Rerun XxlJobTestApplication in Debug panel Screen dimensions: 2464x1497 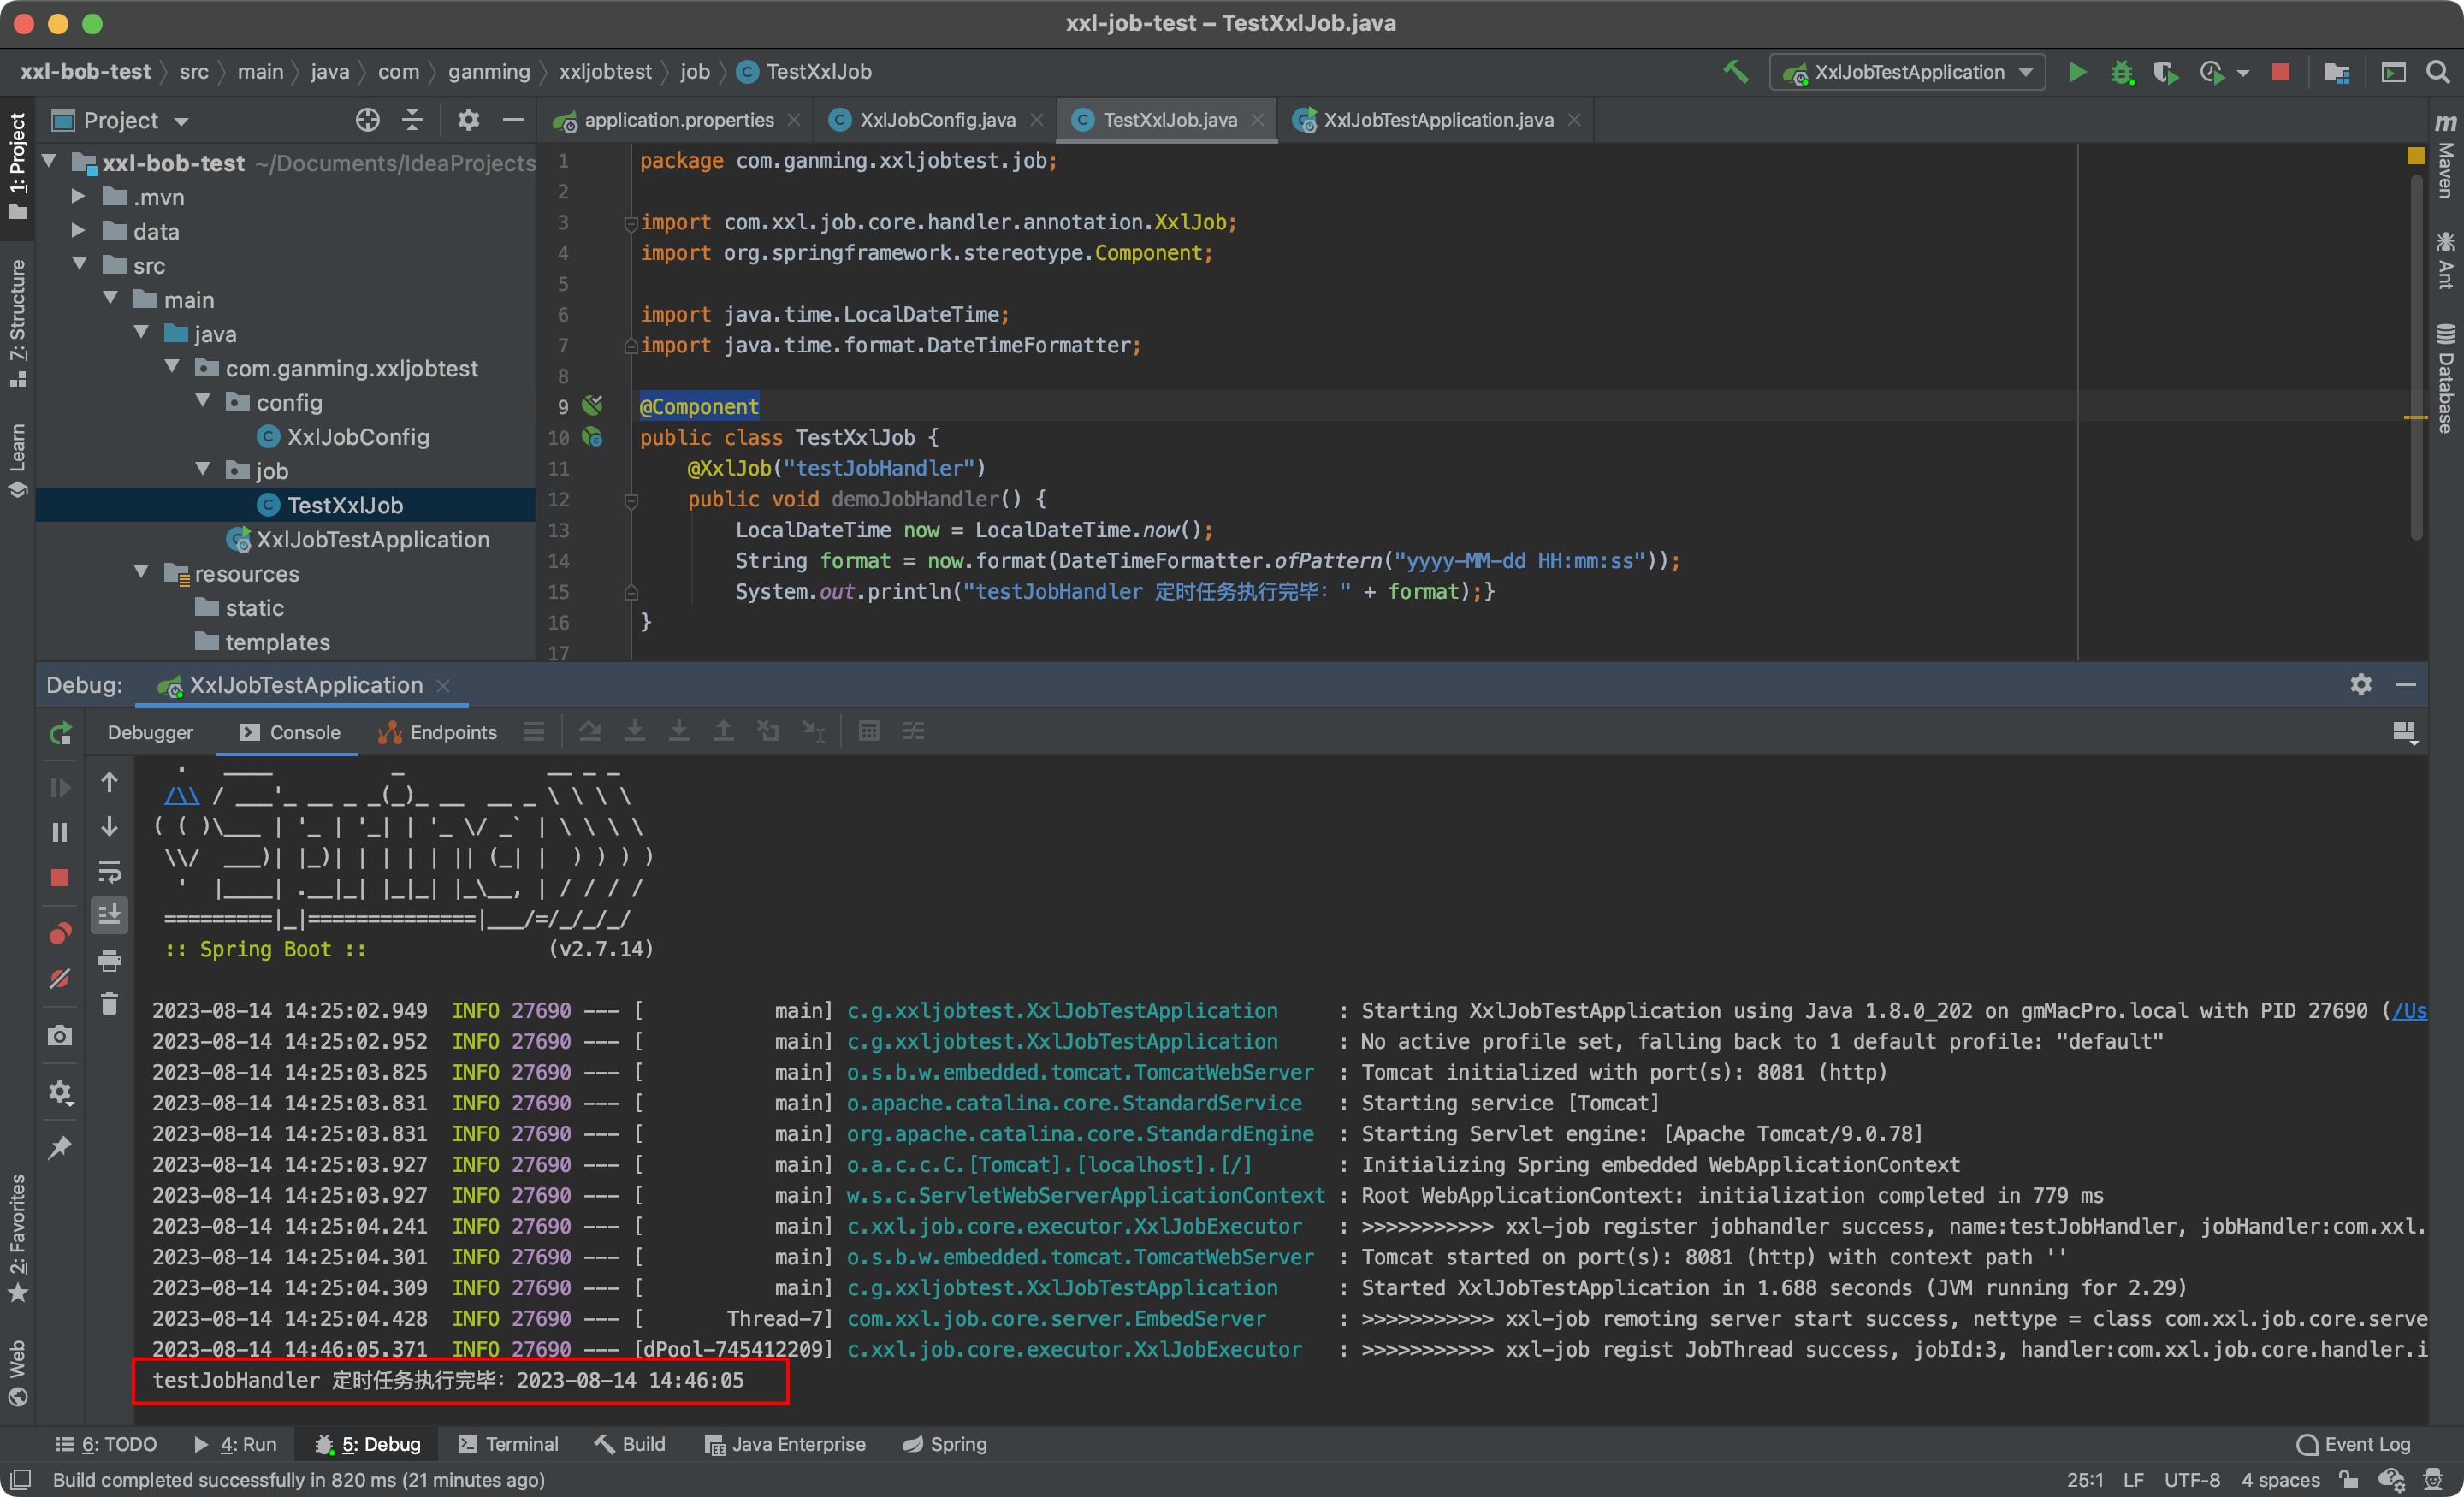(x=60, y=733)
